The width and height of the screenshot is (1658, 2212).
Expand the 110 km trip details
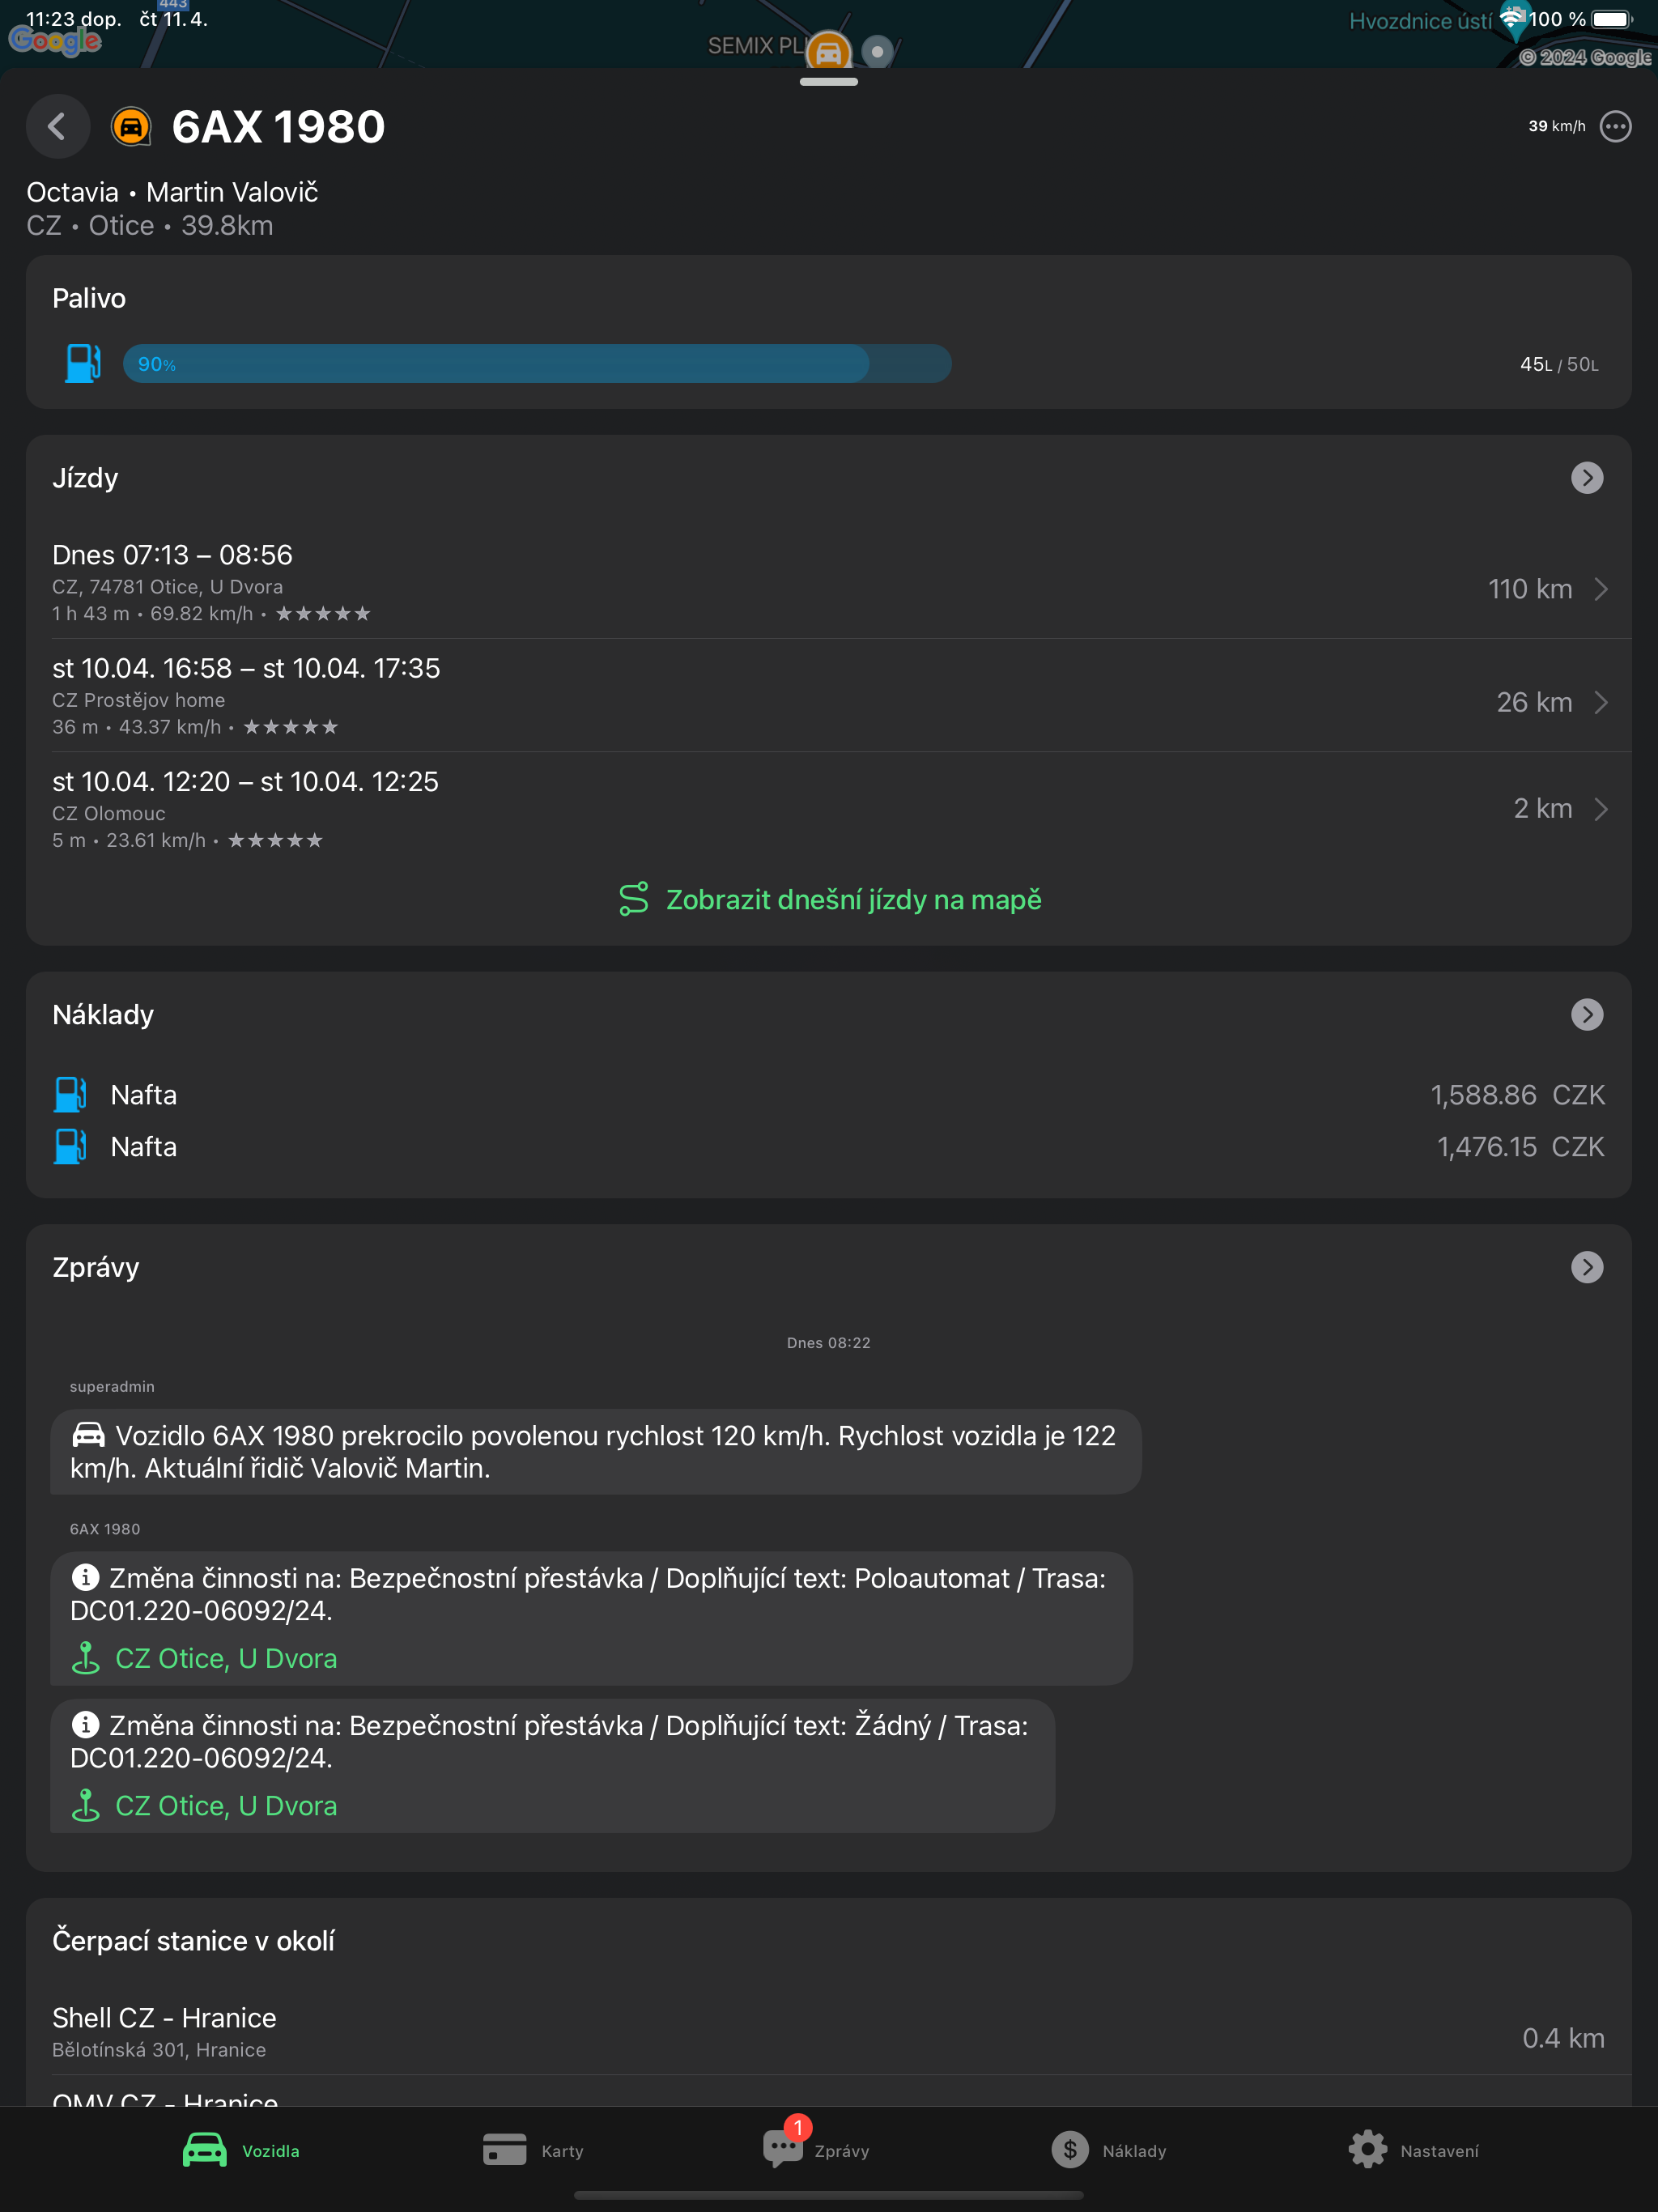tap(1601, 589)
